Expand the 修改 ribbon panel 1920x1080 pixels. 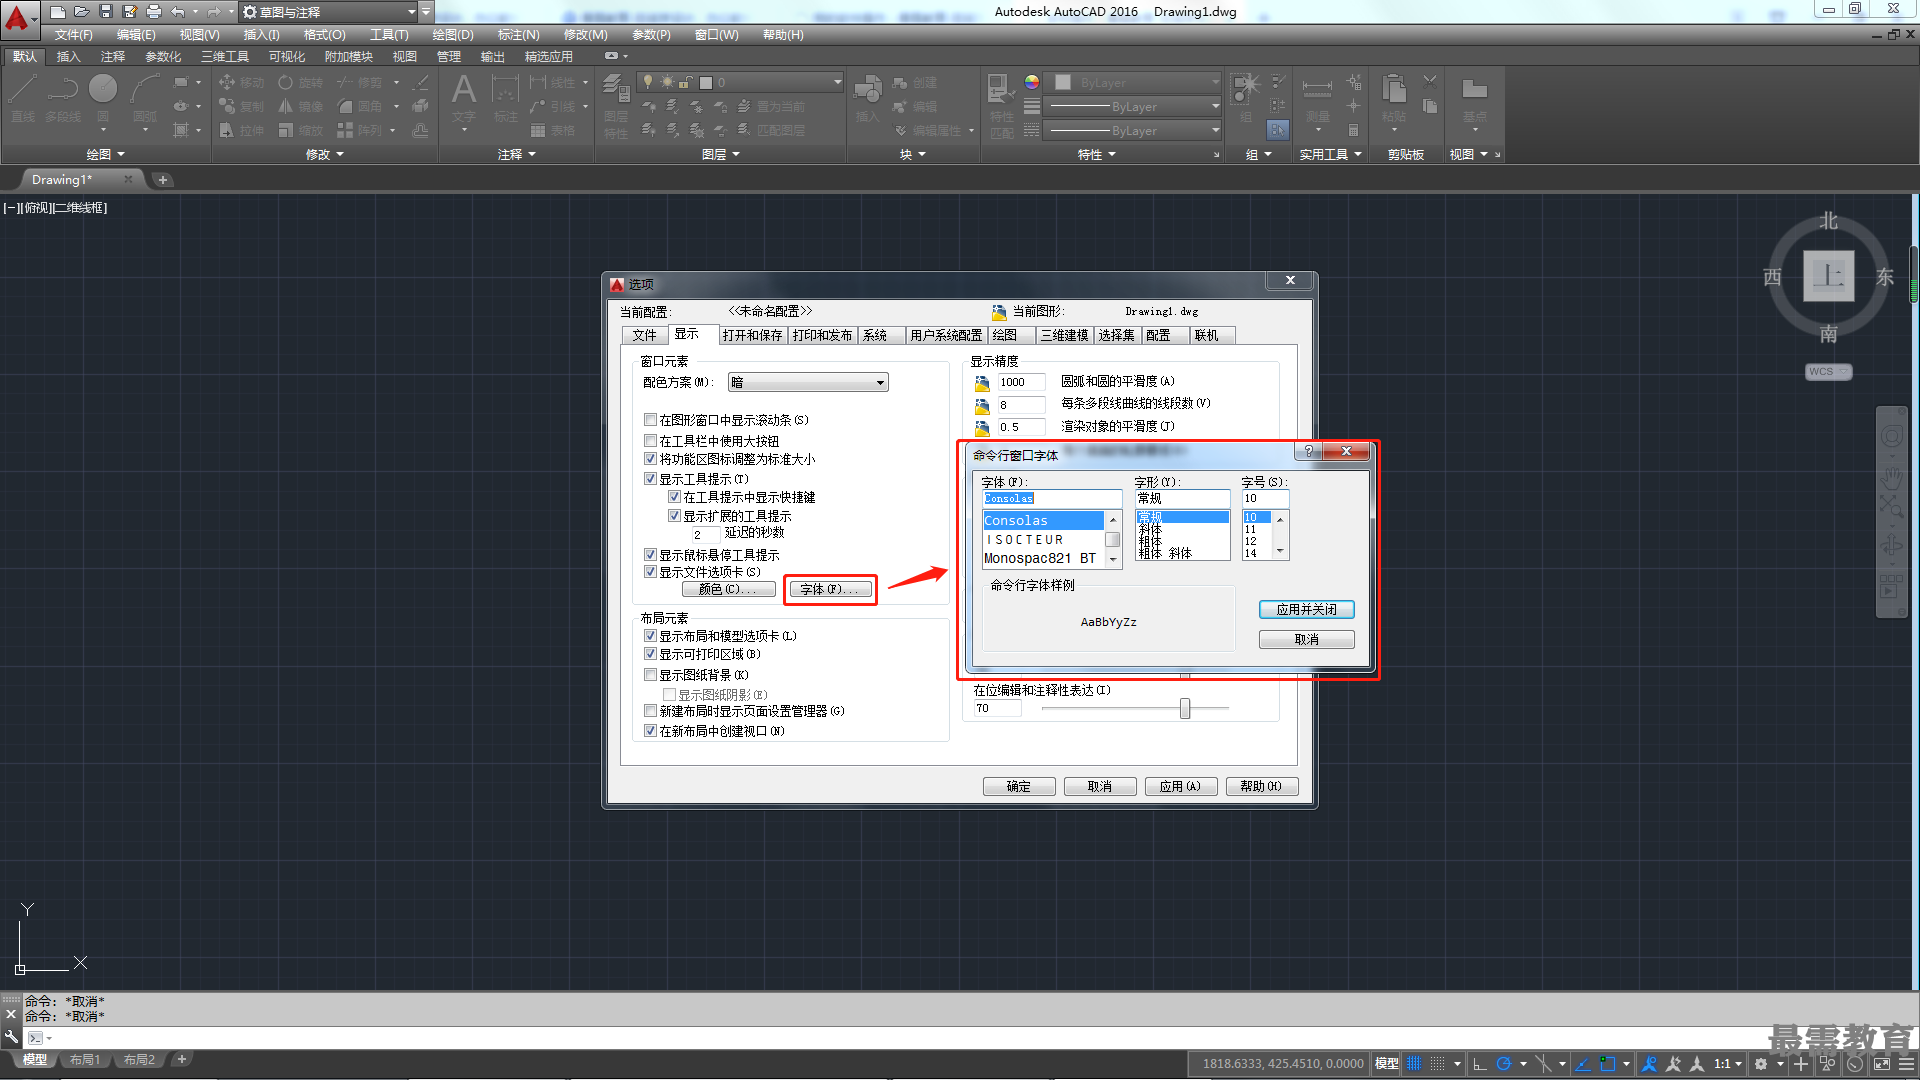coord(324,154)
